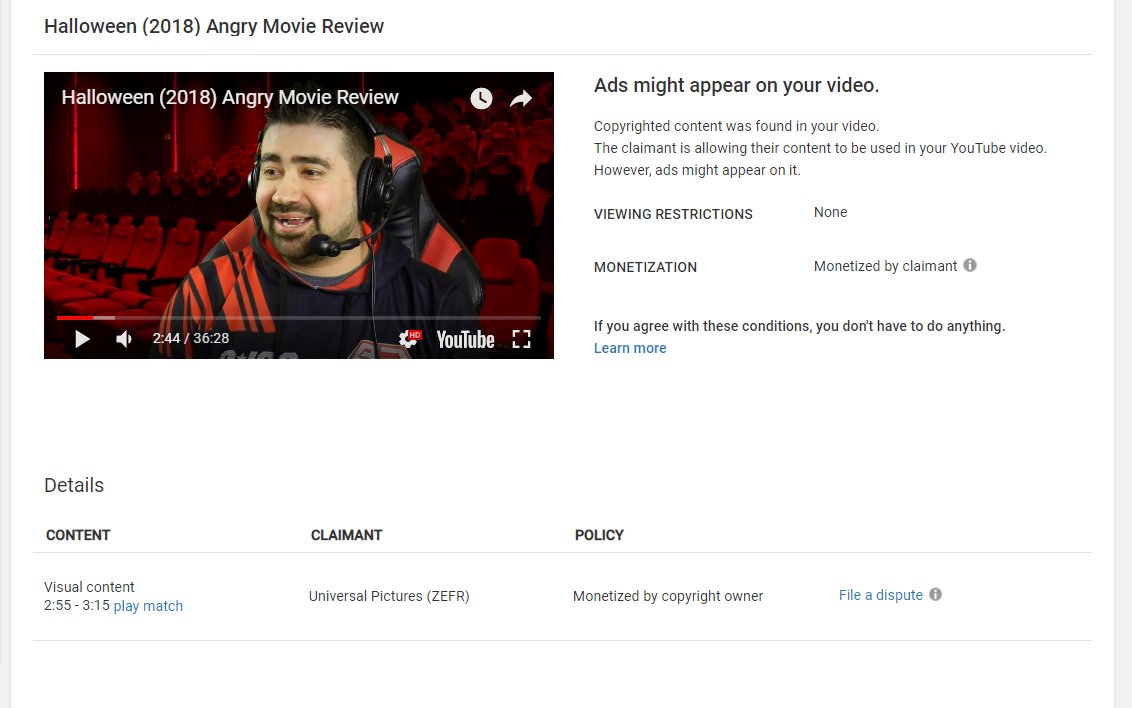
Task: Click the share arrow icon on video
Action: 521,98
